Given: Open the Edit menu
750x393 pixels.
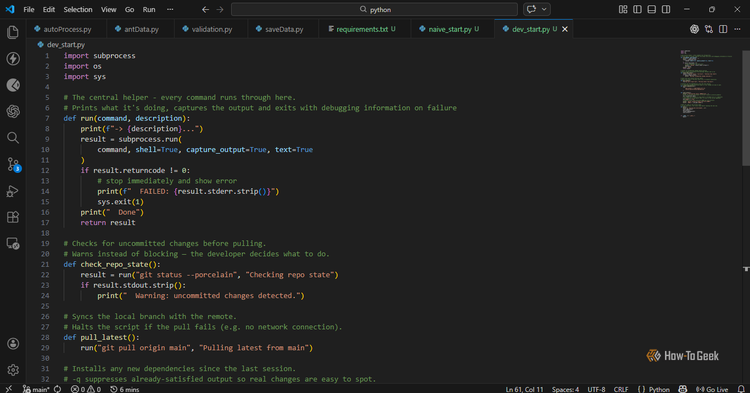Looking at the screenshot, I should pos(49,9).
